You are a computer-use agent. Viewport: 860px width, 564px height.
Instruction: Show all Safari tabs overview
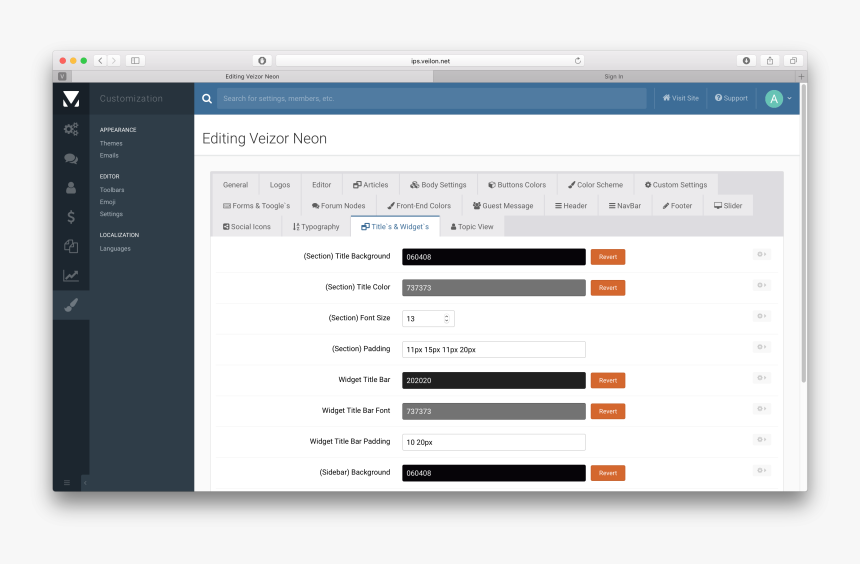click(x=793, y=60)
